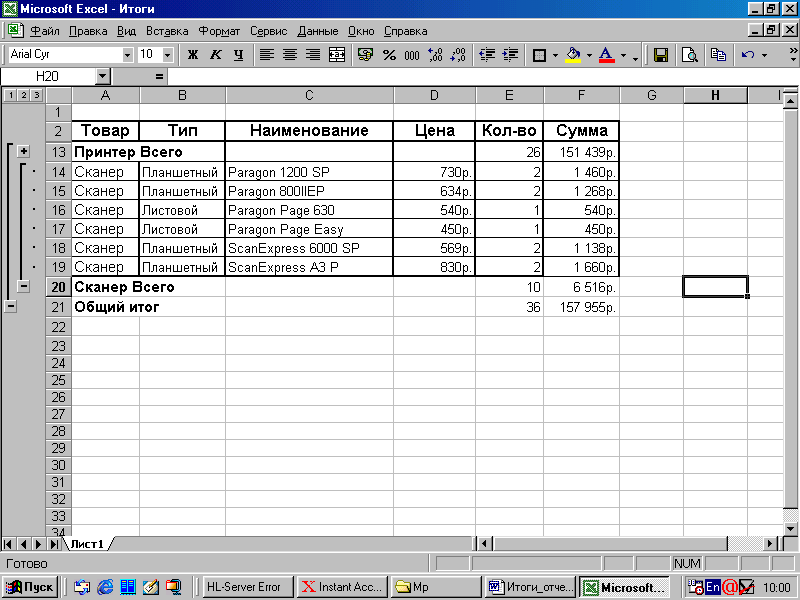Viewport: 800px width, 600px height.
Task: Open the Формат menu
Action: [x=219, y=31]
